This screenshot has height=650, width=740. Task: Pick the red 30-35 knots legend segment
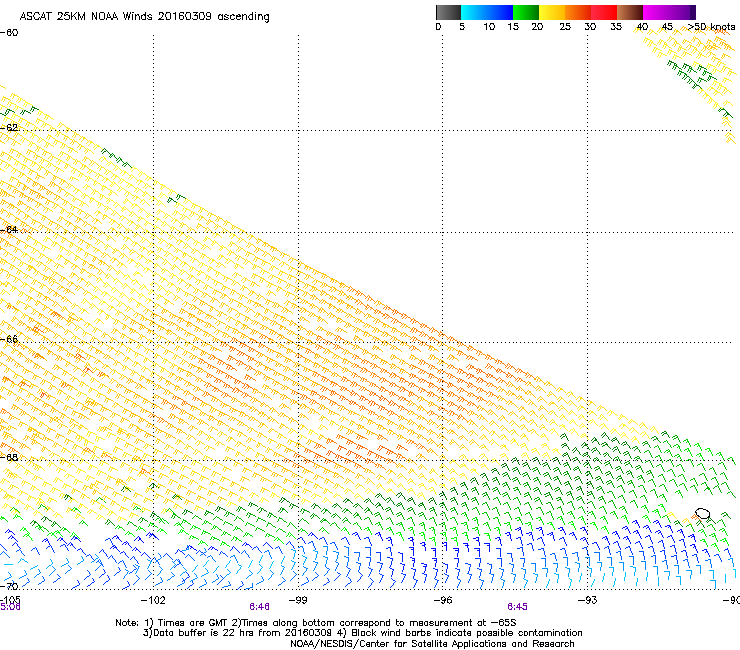click(x=604, y=12)
